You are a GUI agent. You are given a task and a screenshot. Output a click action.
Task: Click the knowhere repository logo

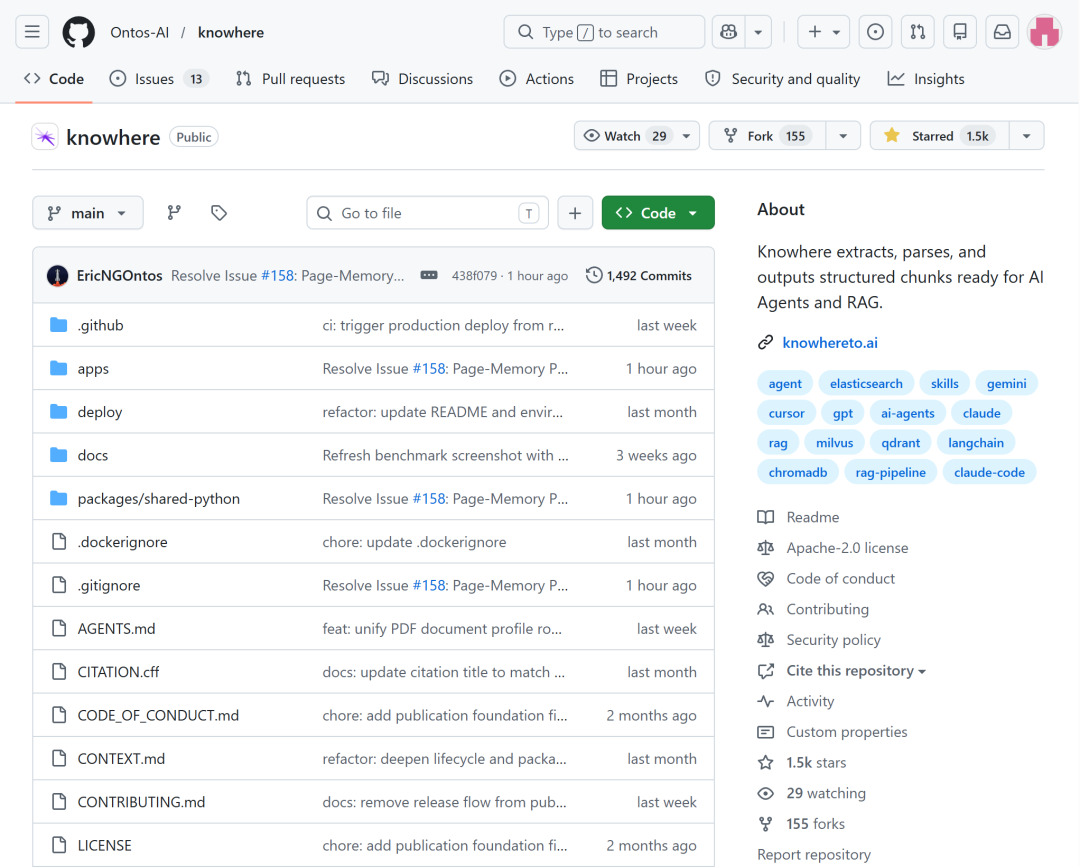pos(45,137)
